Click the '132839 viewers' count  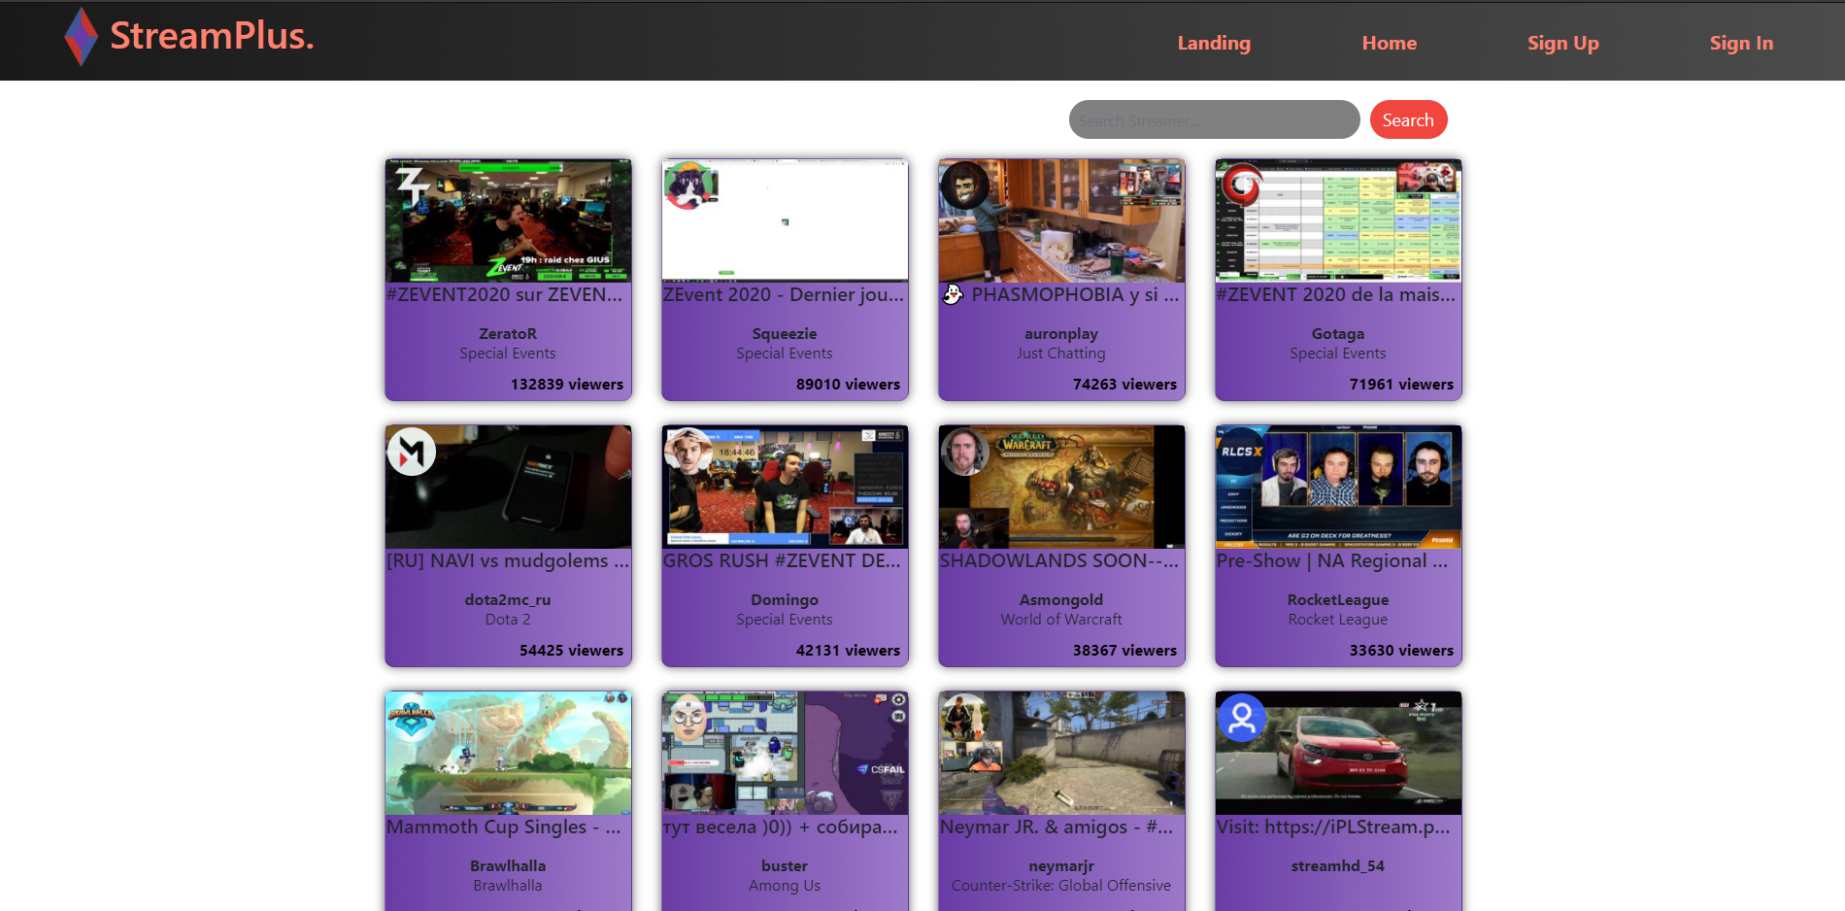pyautogui.click(x=567, y=384)
